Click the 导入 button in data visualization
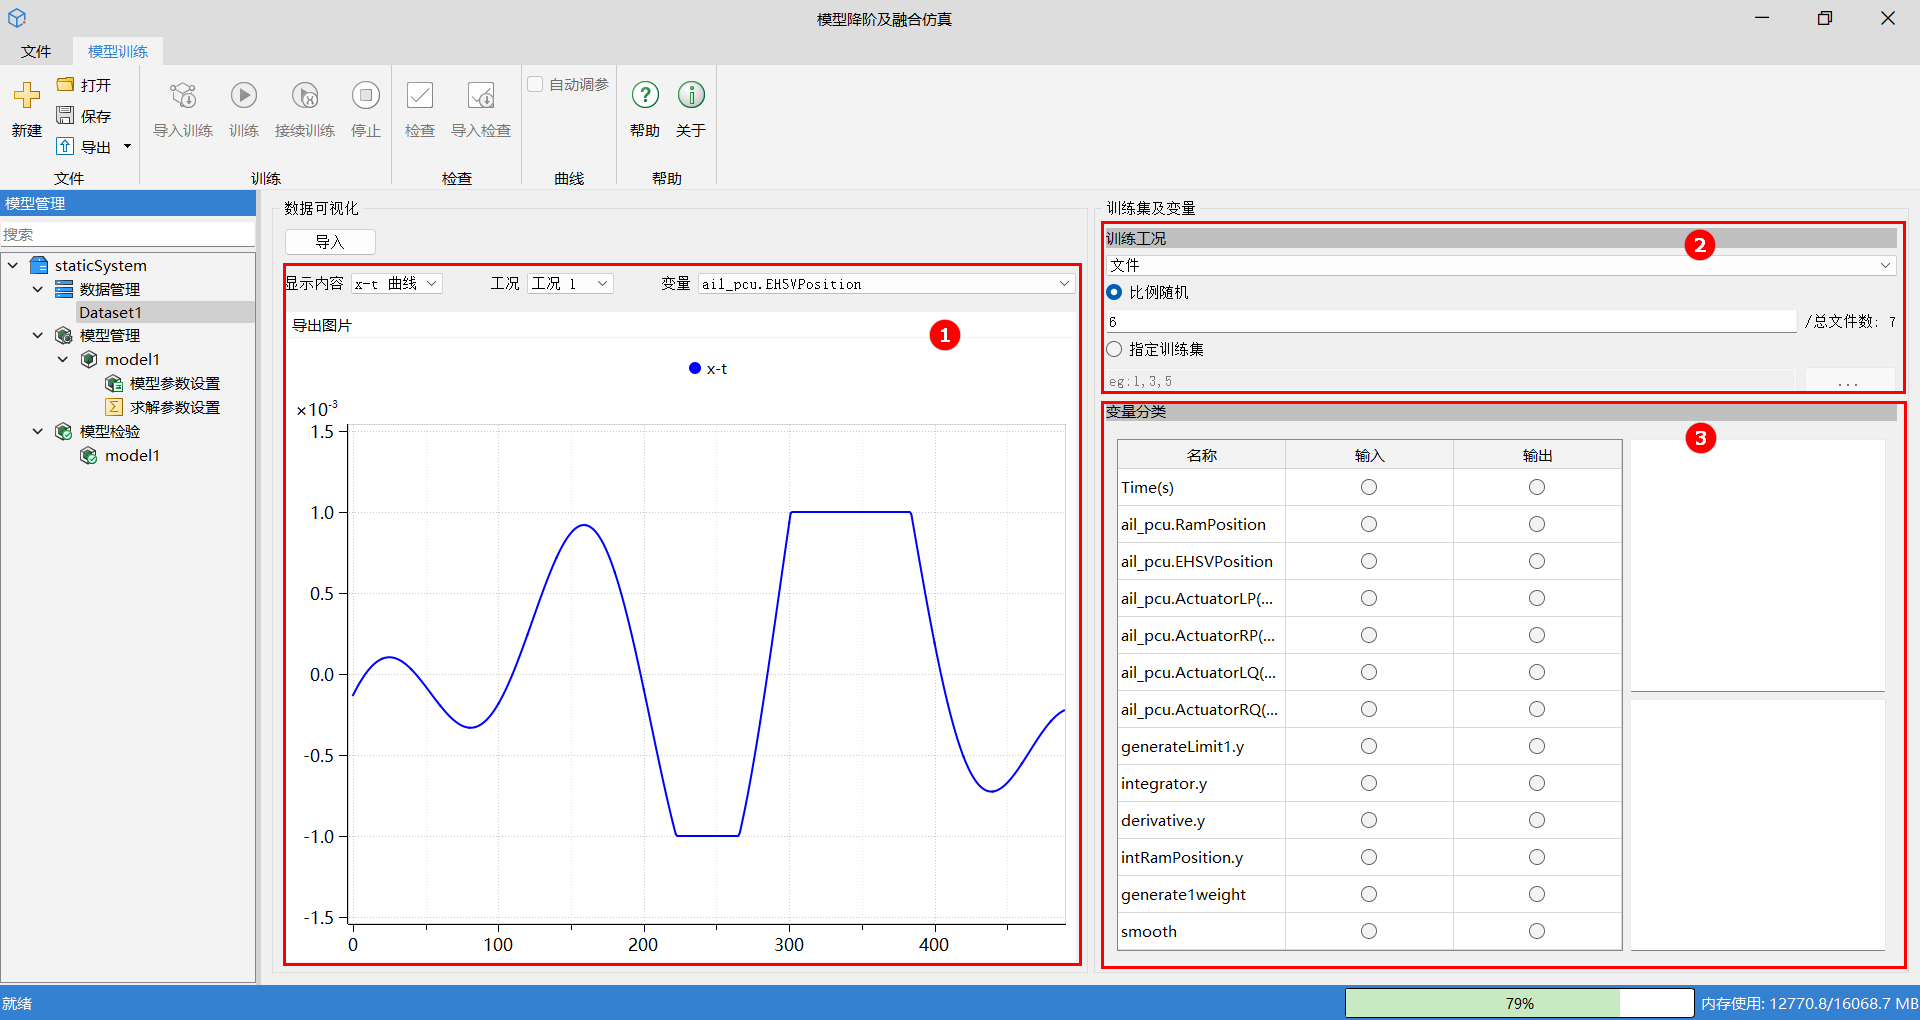The width and height of the screenshot is (1920, 1020). click(x=330, y=242)
